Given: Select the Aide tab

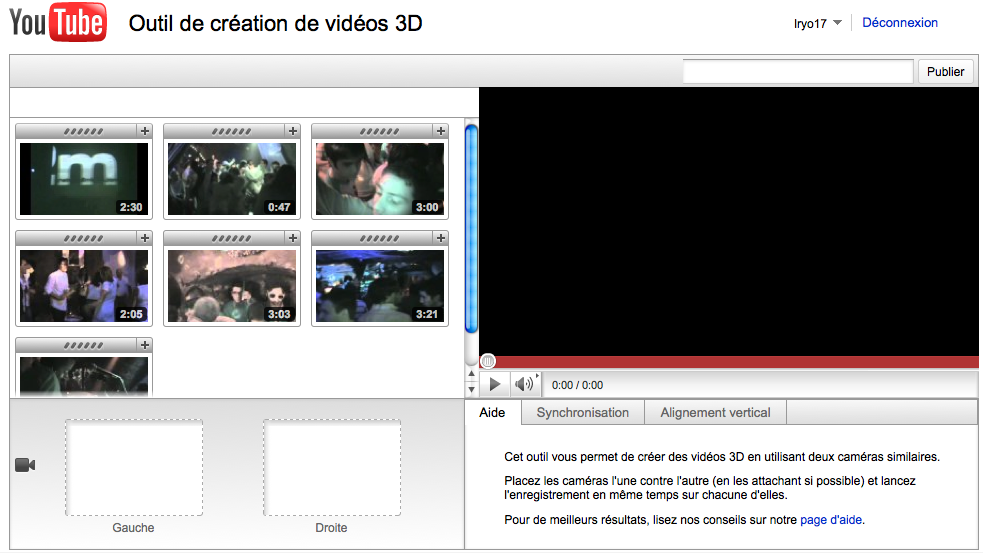Looking at the screenshot, I should click(493, 413).
